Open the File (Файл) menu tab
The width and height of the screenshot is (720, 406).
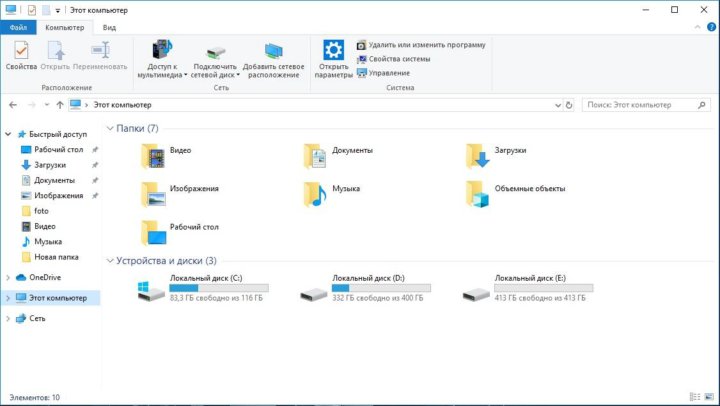tap(19, 28)
